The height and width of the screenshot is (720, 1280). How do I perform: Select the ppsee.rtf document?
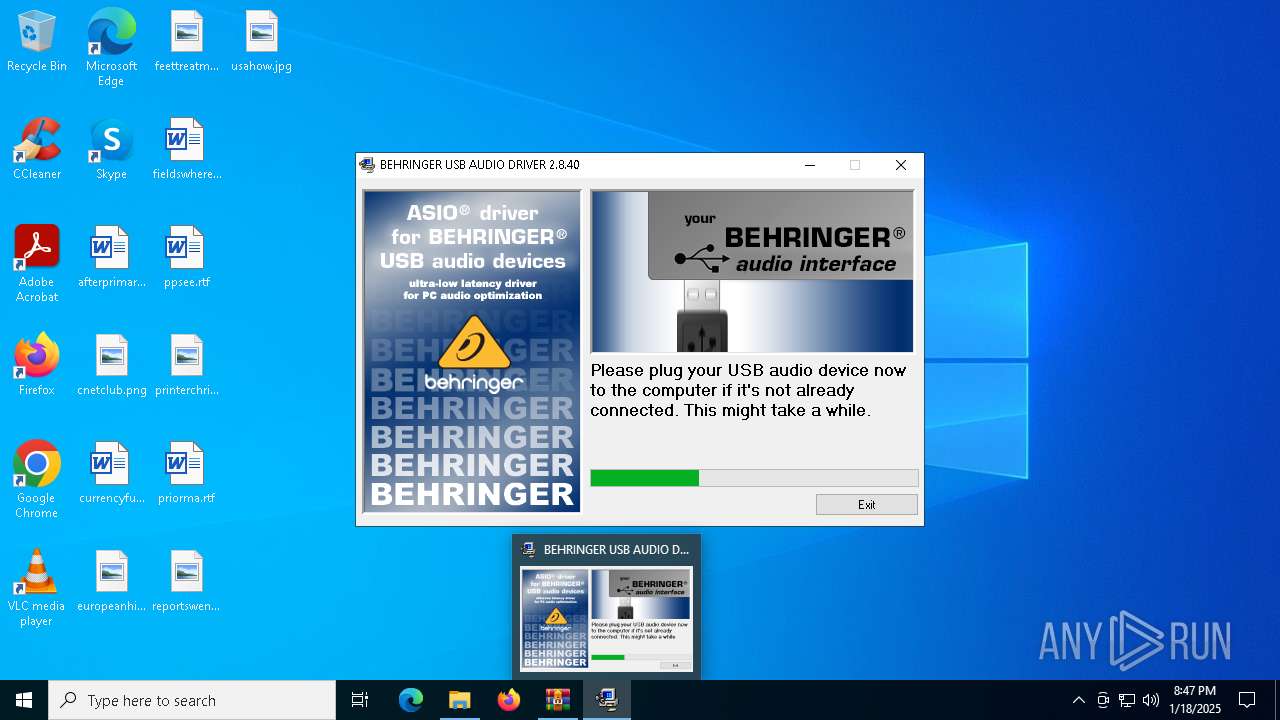(x=186, y=258)
